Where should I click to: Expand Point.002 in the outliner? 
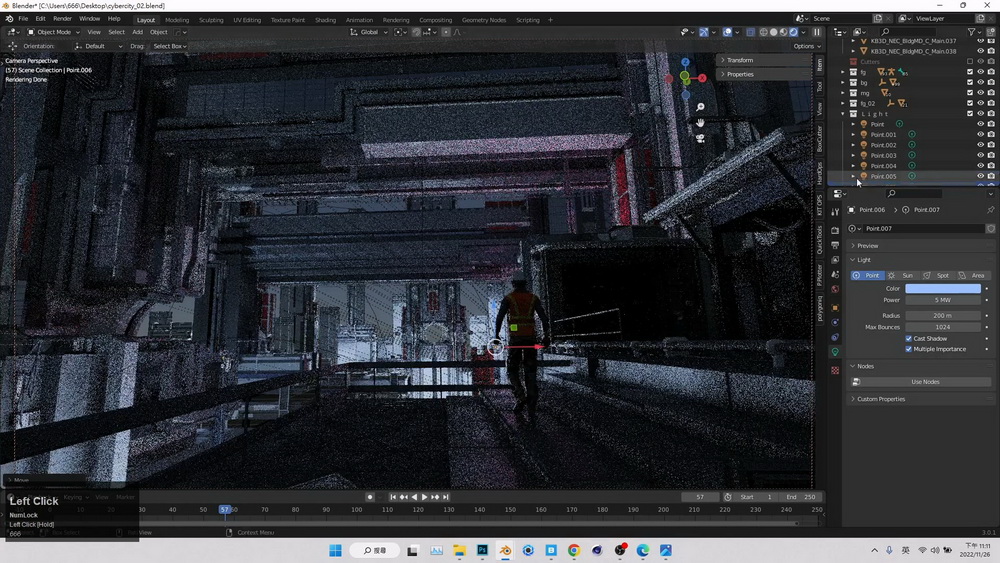853,145
